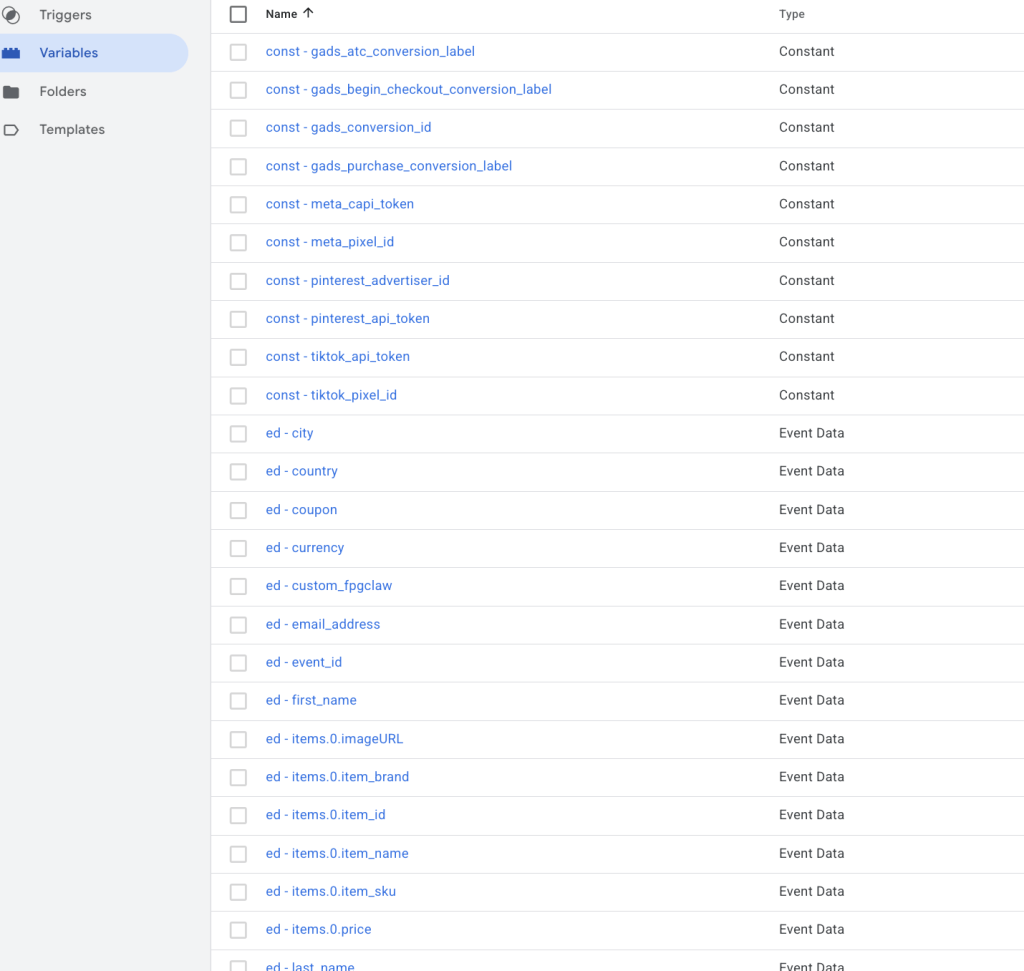Click the Triggers sidebar icon
This screenshot has width=1024, height=971.
click(x=10, y=14)
